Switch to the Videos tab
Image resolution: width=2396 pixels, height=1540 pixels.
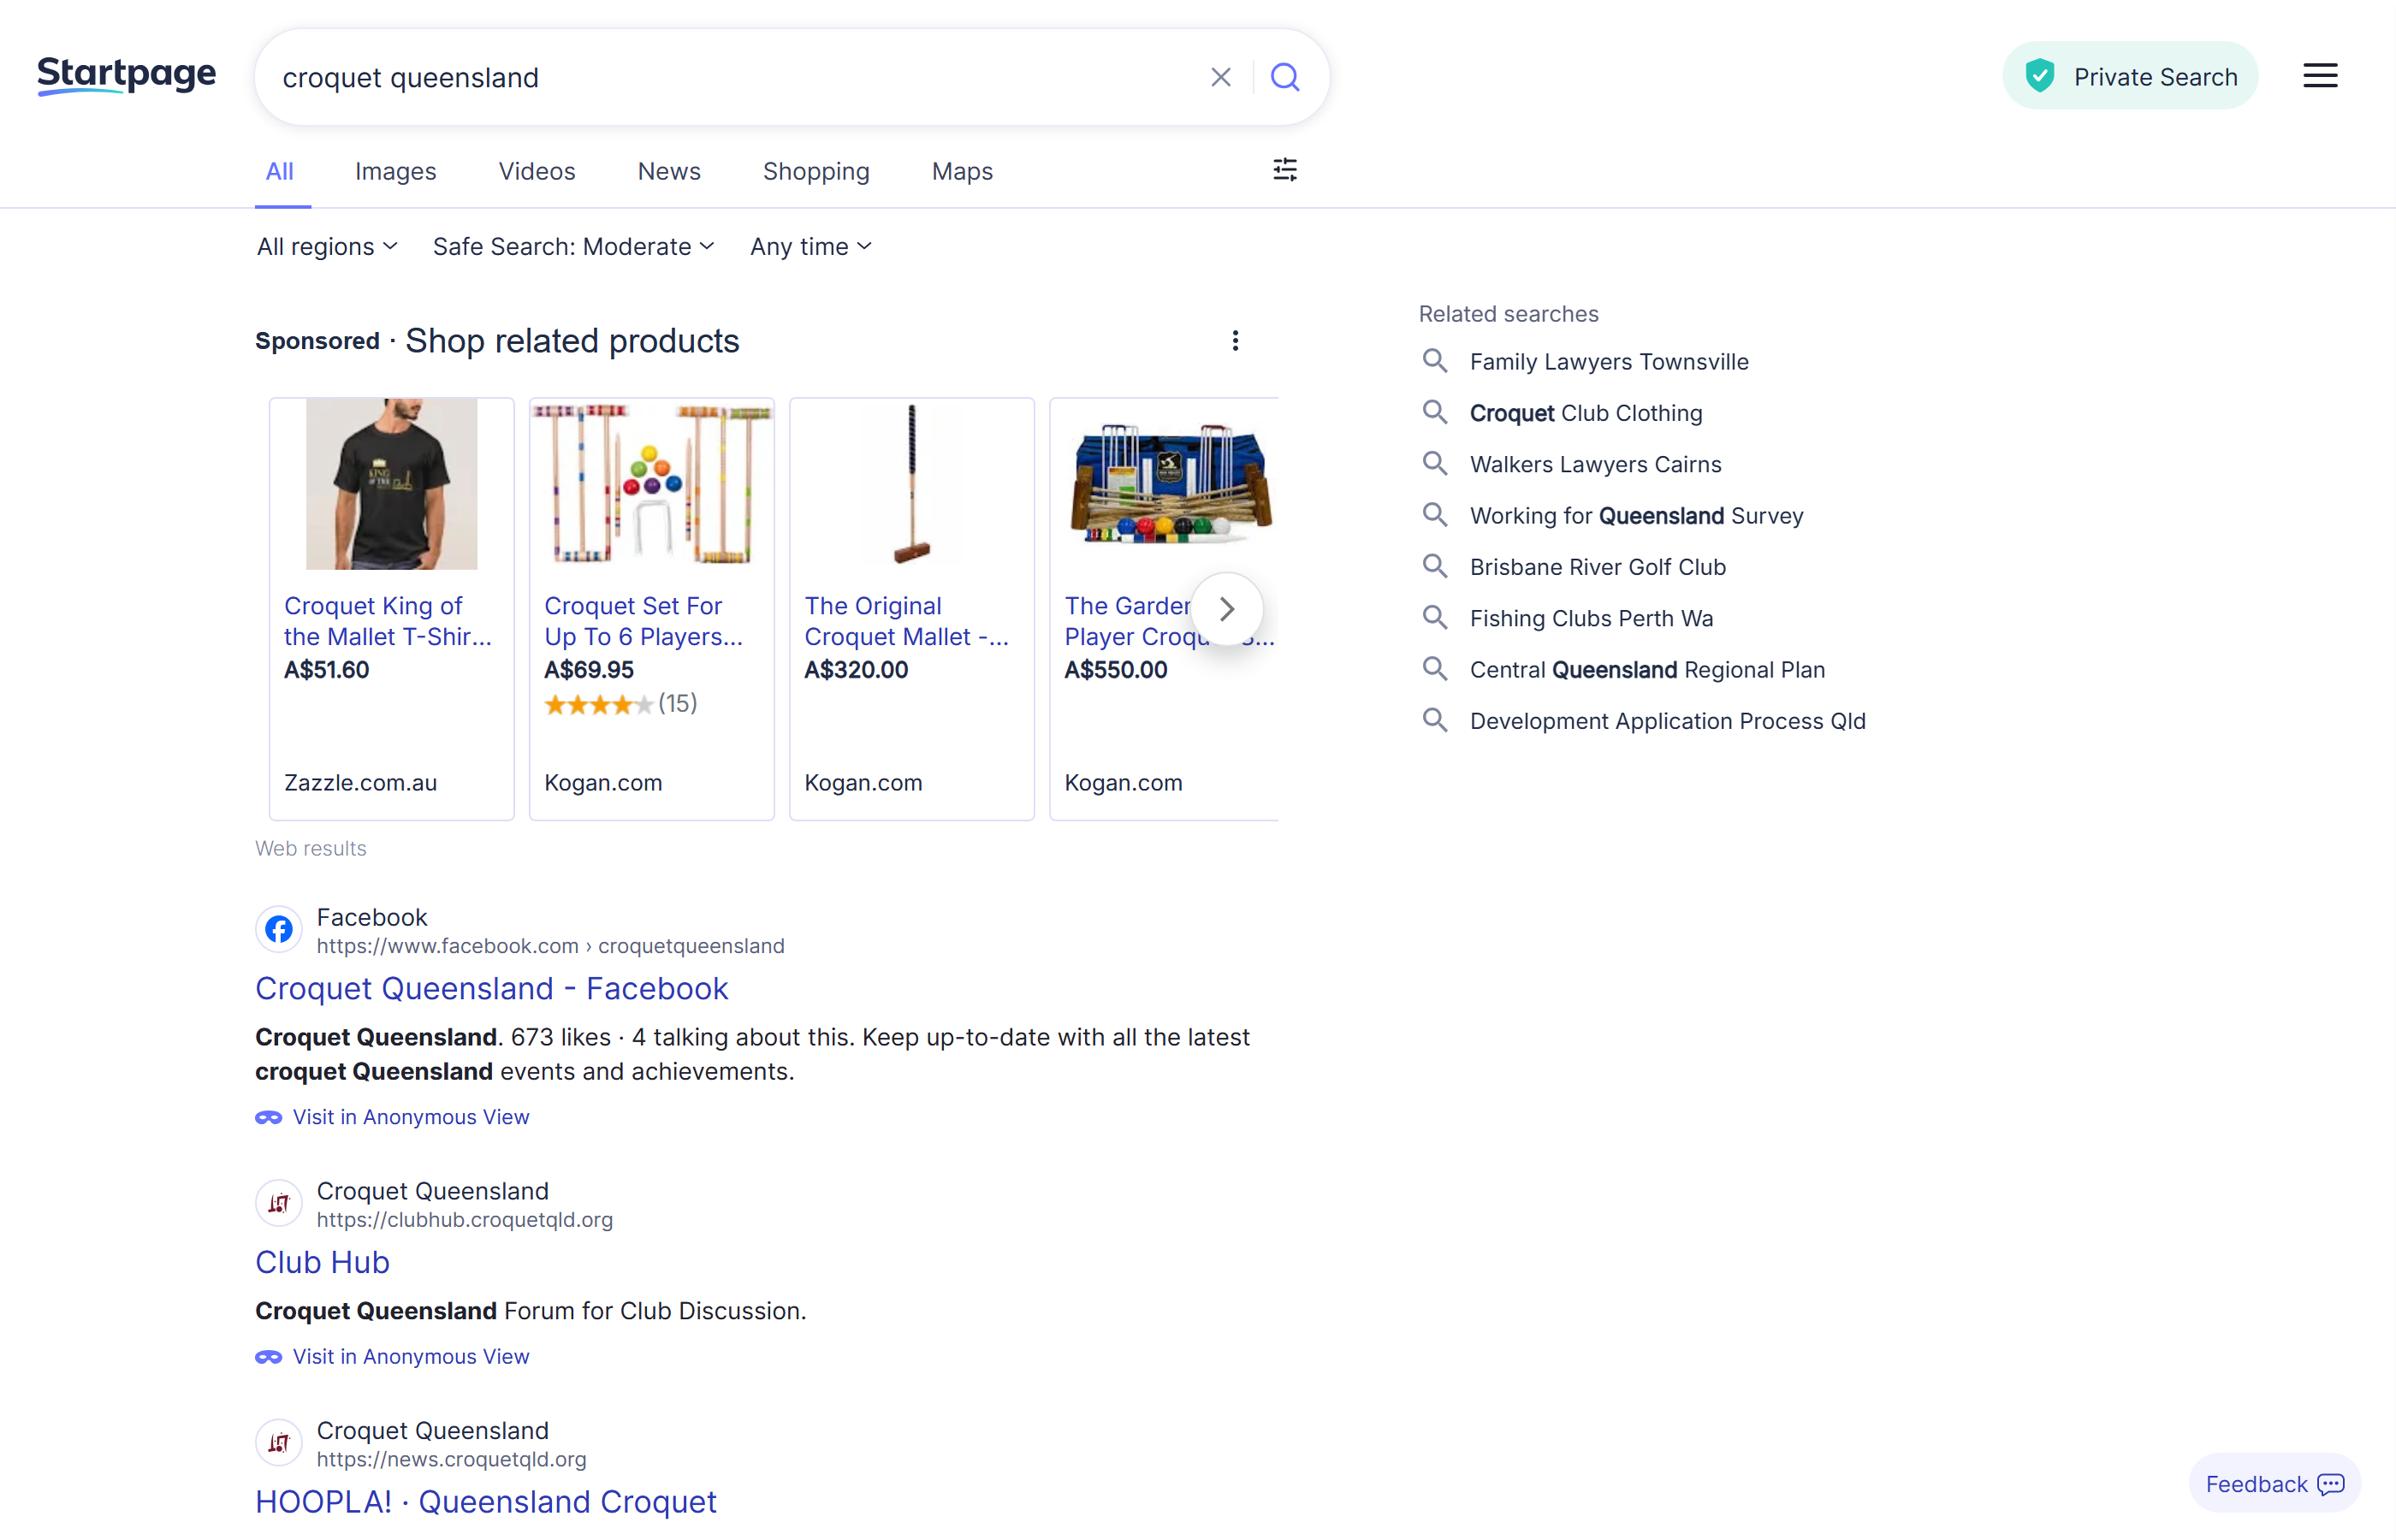click(x=537, y=172)
